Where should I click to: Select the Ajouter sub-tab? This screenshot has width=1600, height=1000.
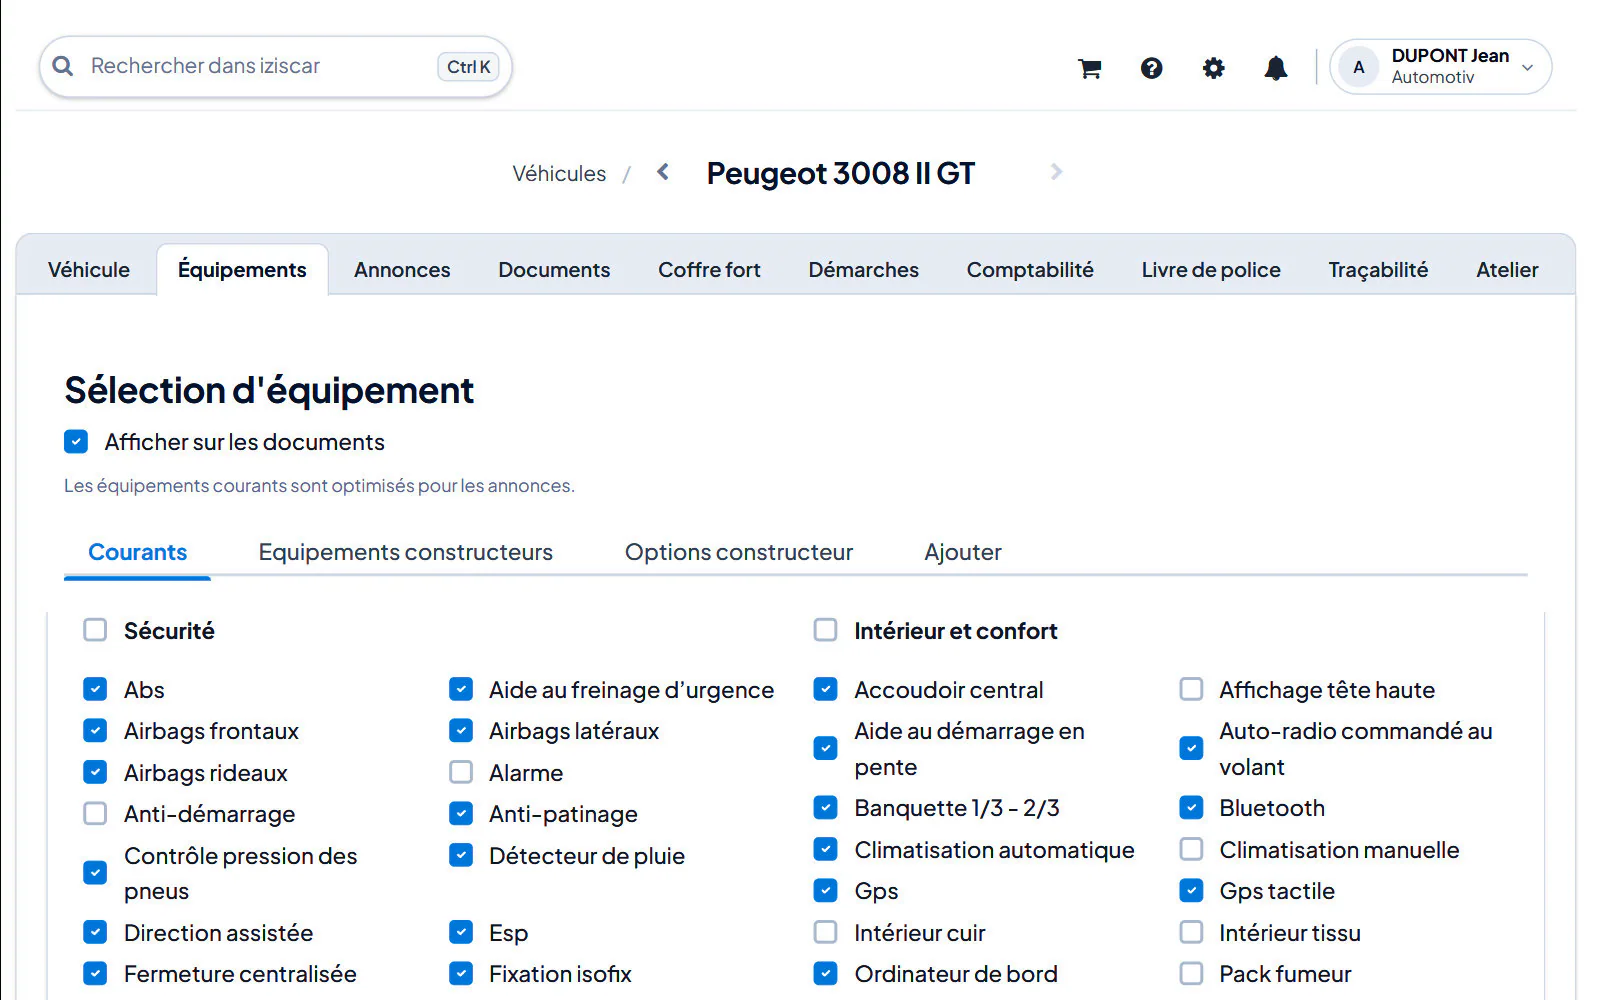963,552
